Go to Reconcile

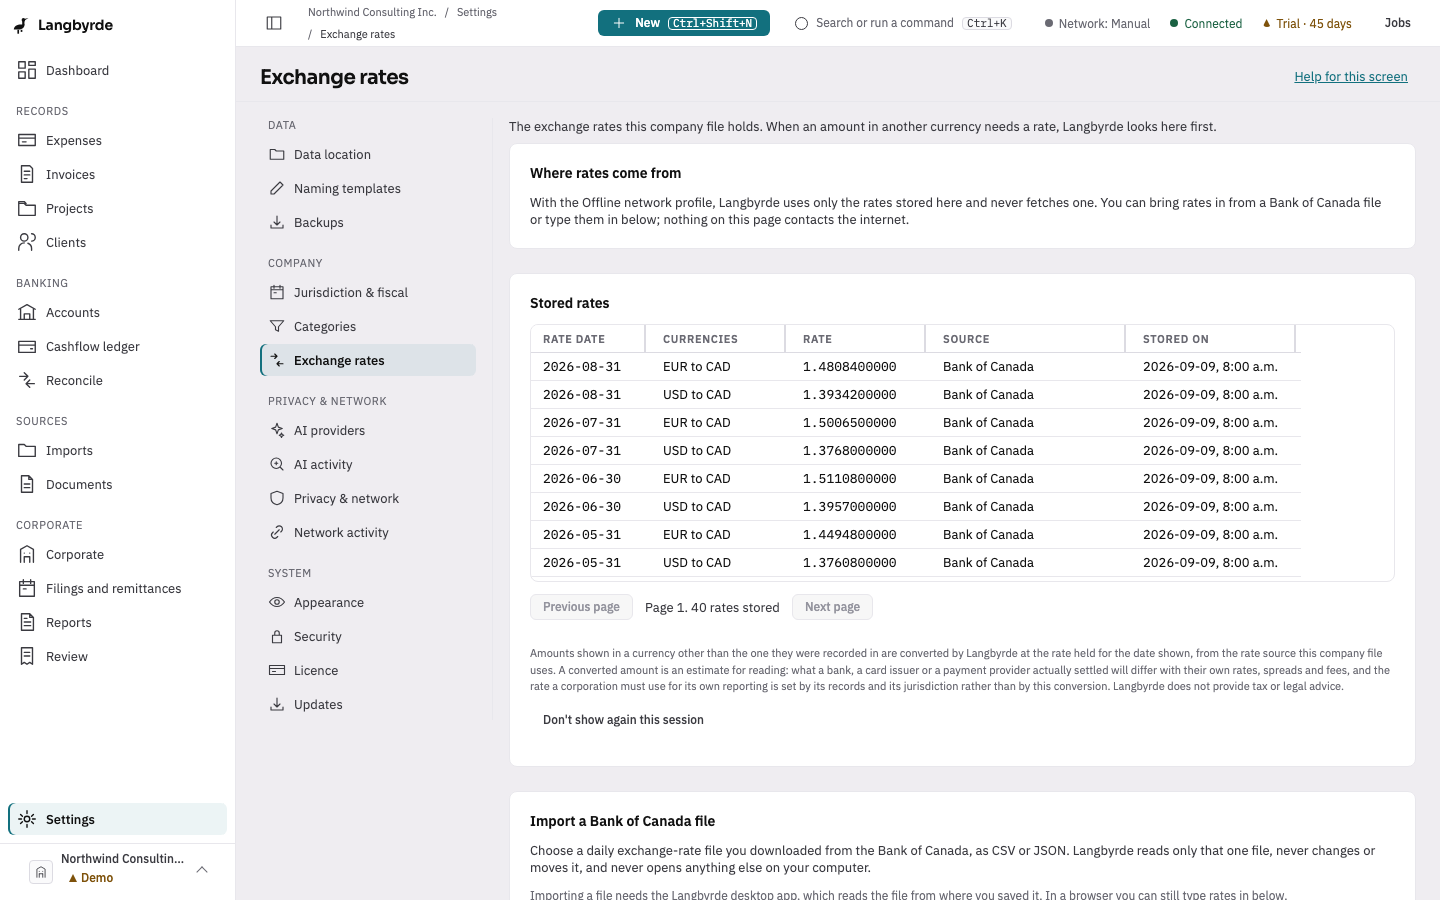pyautogui.click(x=117, y=381)
